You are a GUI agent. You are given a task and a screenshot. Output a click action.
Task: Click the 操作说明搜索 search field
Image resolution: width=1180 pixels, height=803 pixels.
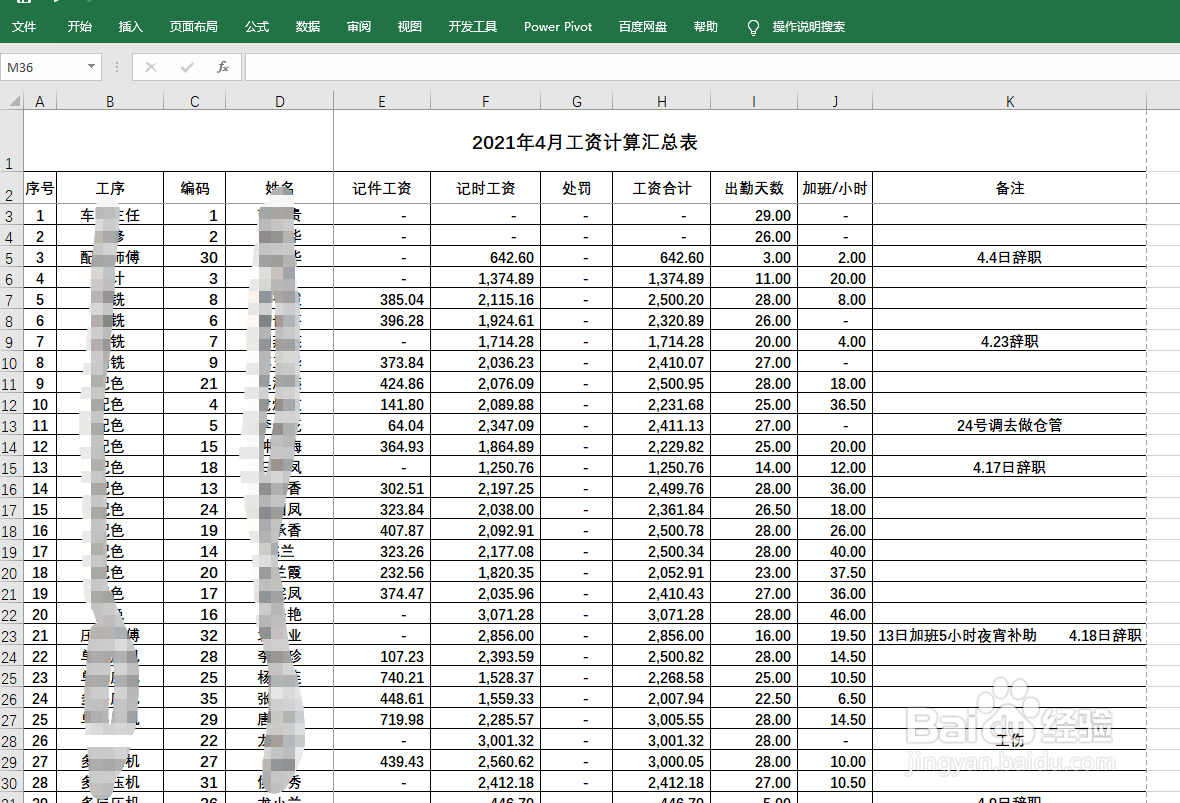coord(808,26)
